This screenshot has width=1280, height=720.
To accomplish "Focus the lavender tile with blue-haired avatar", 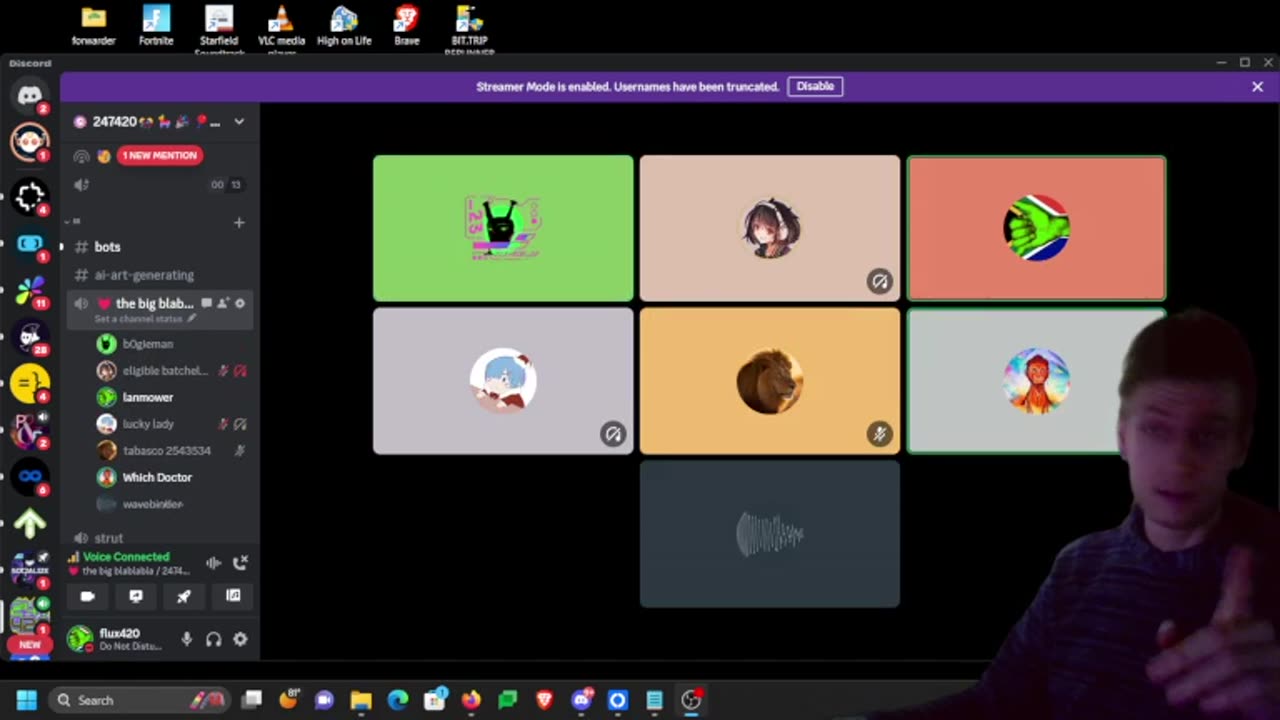I will click(503, 381).
